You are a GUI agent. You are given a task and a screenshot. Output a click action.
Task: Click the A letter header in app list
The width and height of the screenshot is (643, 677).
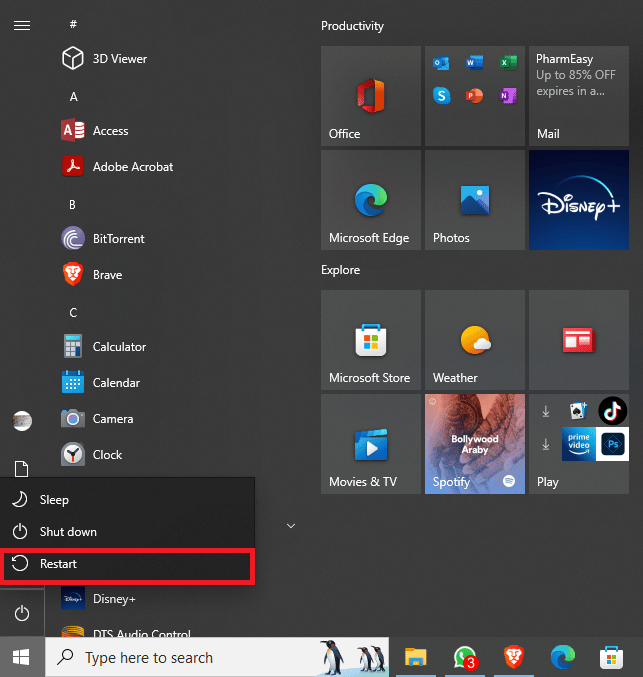coord(73,97)
